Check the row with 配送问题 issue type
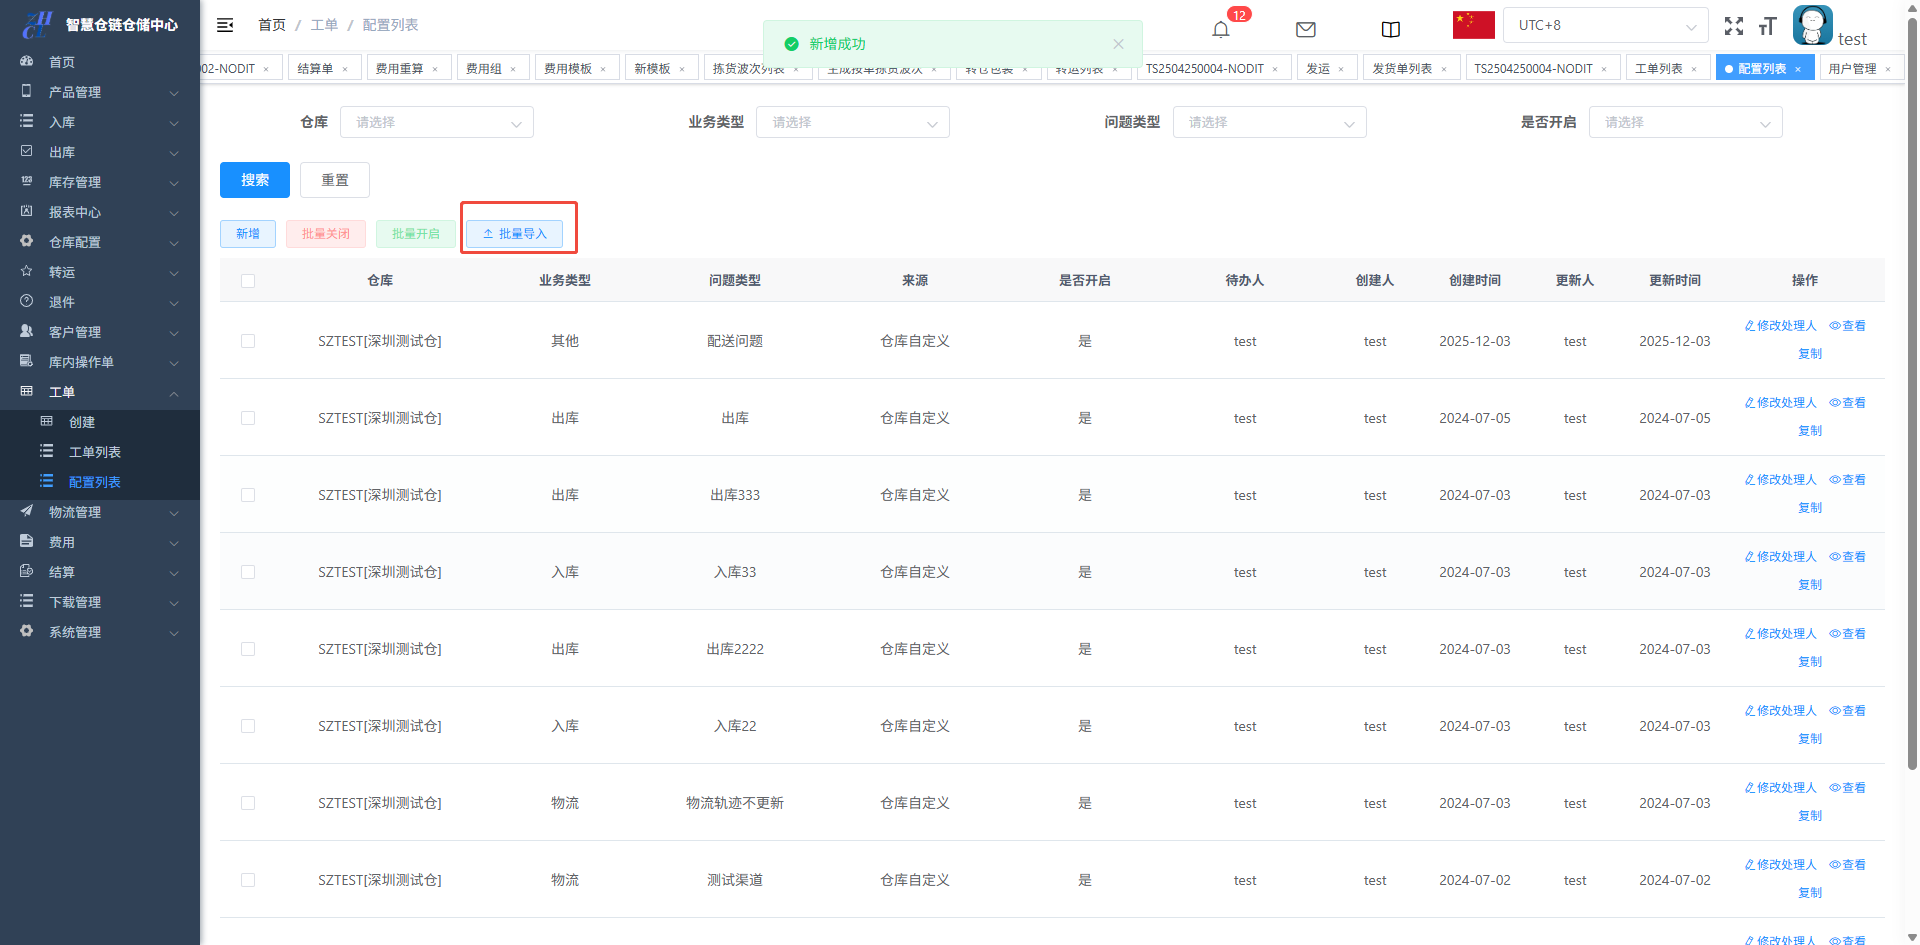1920x945 pixels. [x=248, y=341]
